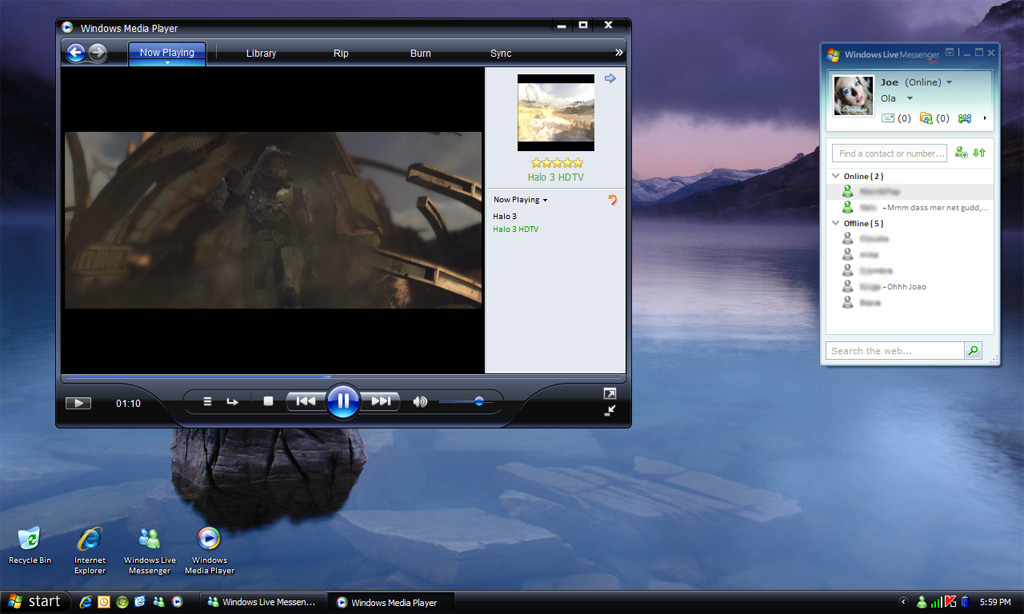The image size is (1024, 614).
Task: Click the add a contact icon in Messenger
Action: tap(960, 153)
